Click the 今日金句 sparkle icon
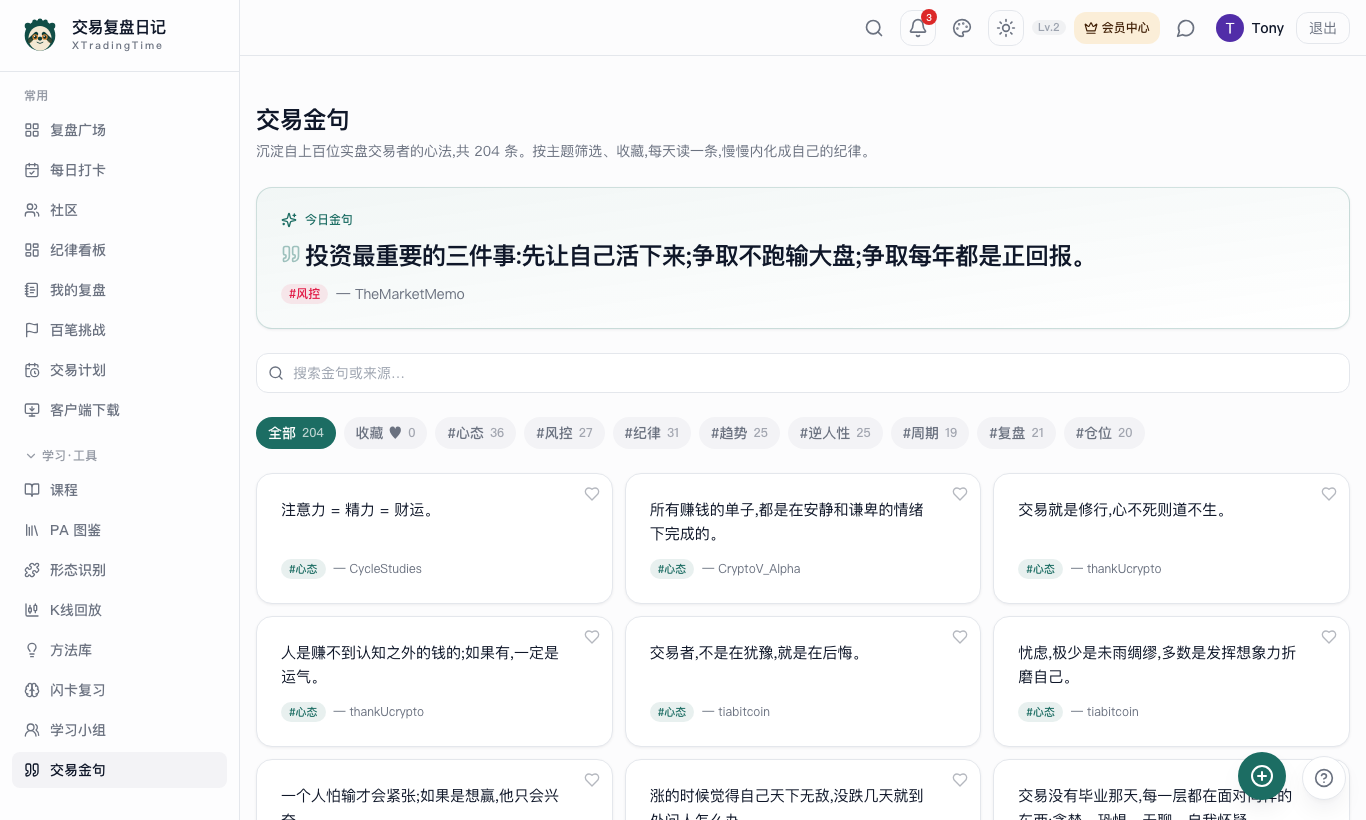 coord(289,220)
